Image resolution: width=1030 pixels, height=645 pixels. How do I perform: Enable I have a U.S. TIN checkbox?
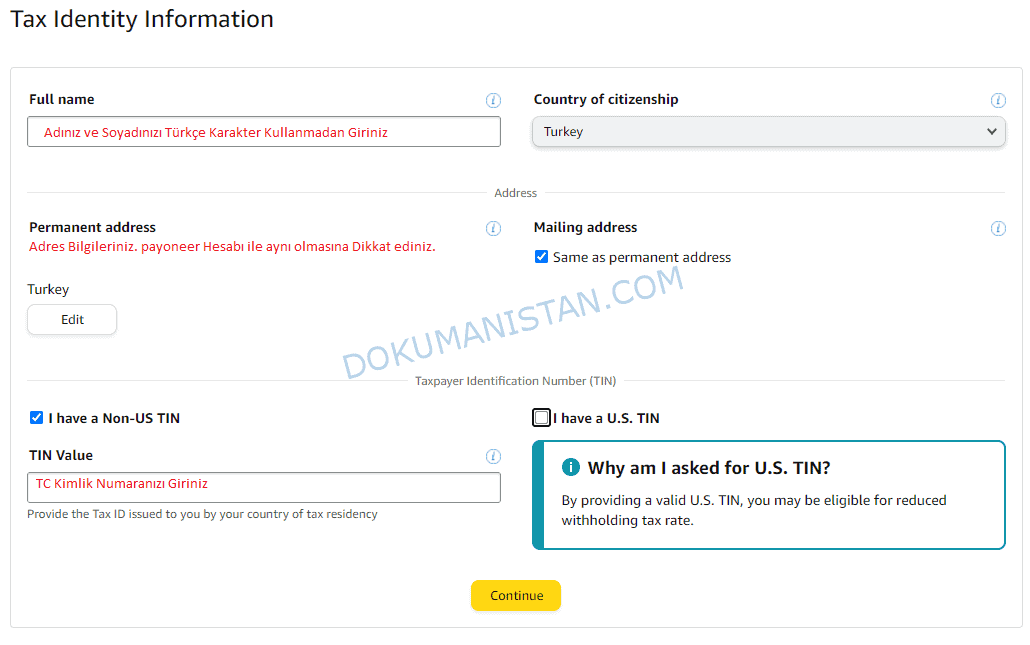pyautogui.click(x=541, y=418)
